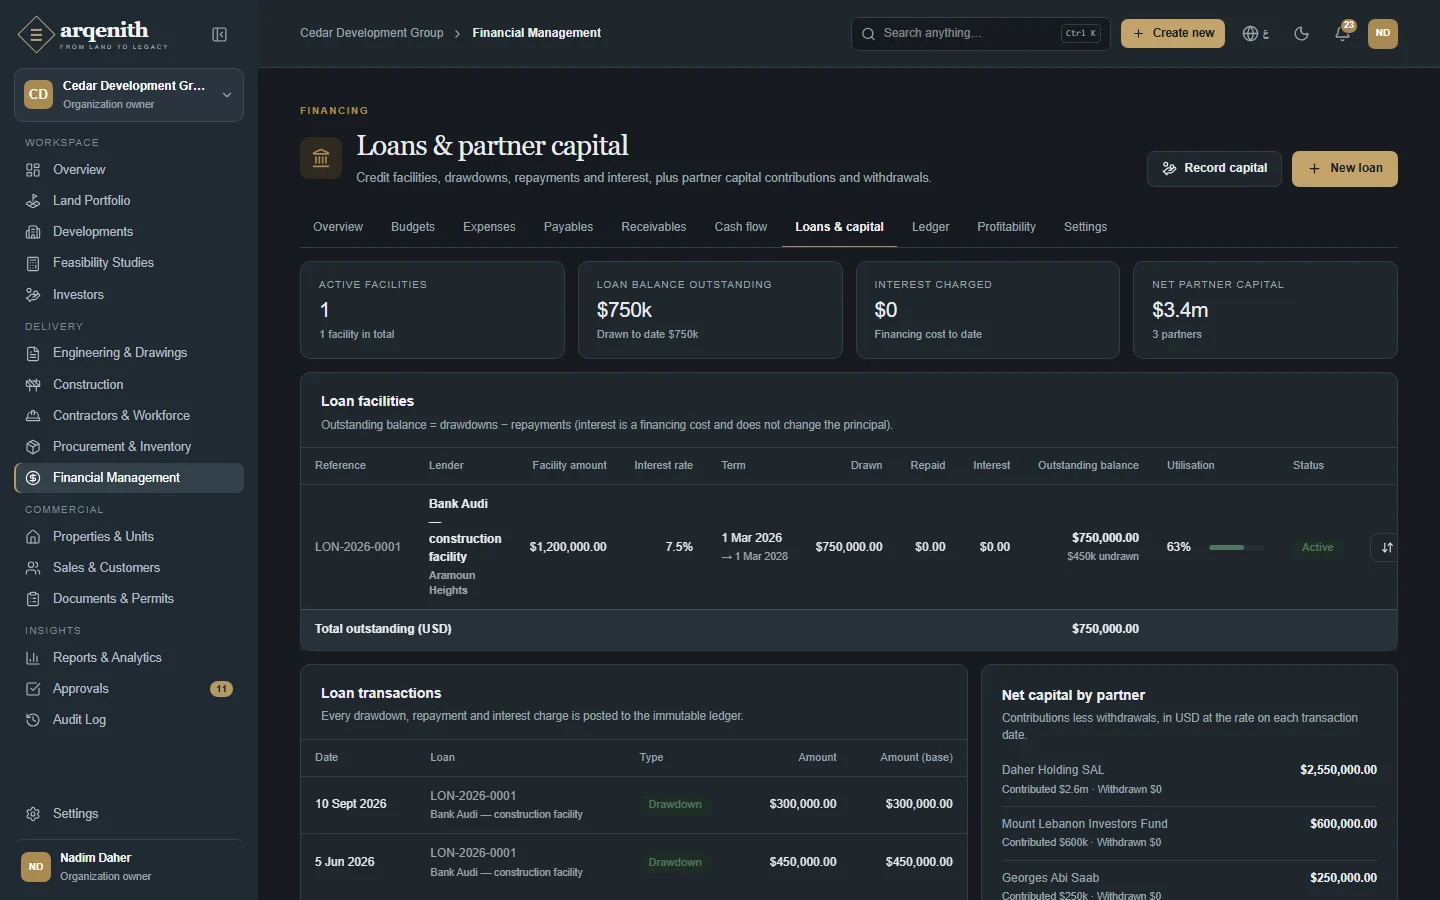The image size is (1440, 900).
Task: Switch to the Budgets tab
Action: coord(413,227)
